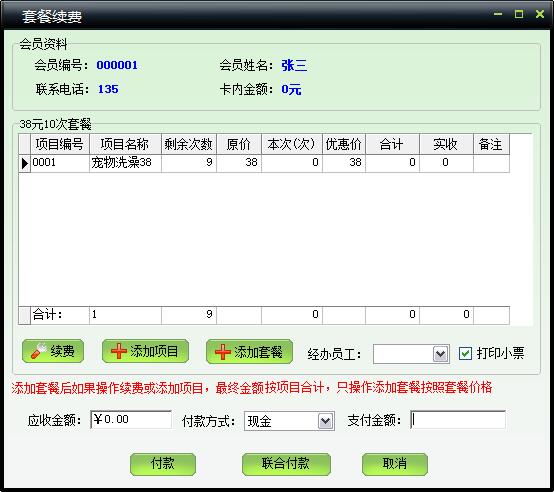Click the 取消 cancel button

pyautogui.click(x=395, y=464)
